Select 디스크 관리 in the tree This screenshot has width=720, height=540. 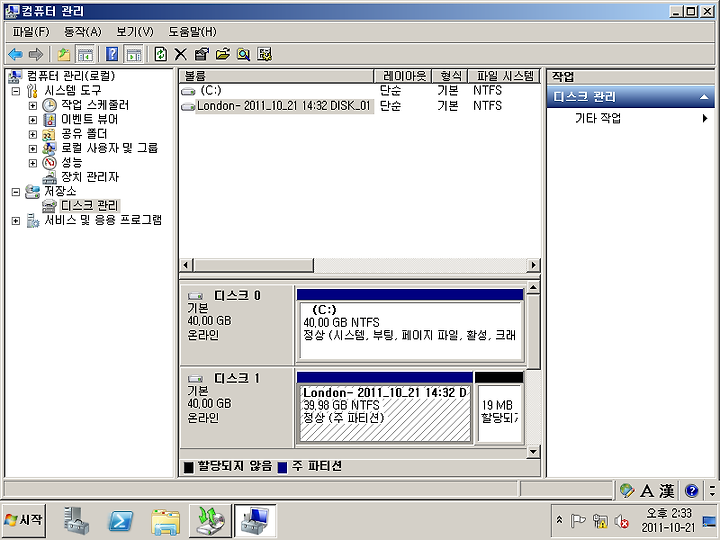[90, 205]
